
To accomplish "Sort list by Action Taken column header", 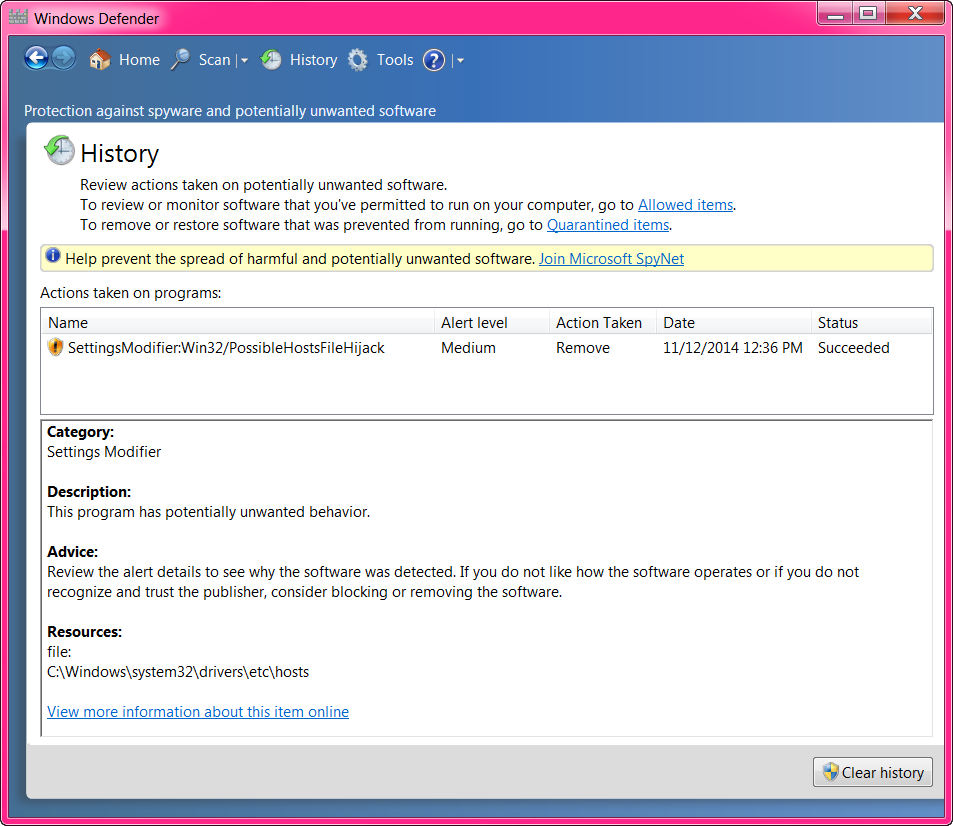I will 603,322.
